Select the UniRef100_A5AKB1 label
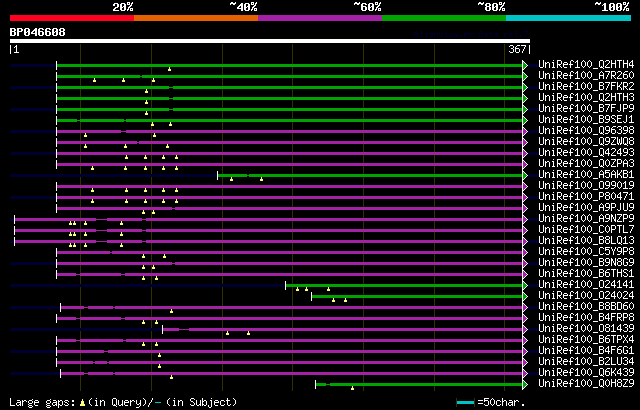Viewport: 640px width, 410px height. coord(586,175)
